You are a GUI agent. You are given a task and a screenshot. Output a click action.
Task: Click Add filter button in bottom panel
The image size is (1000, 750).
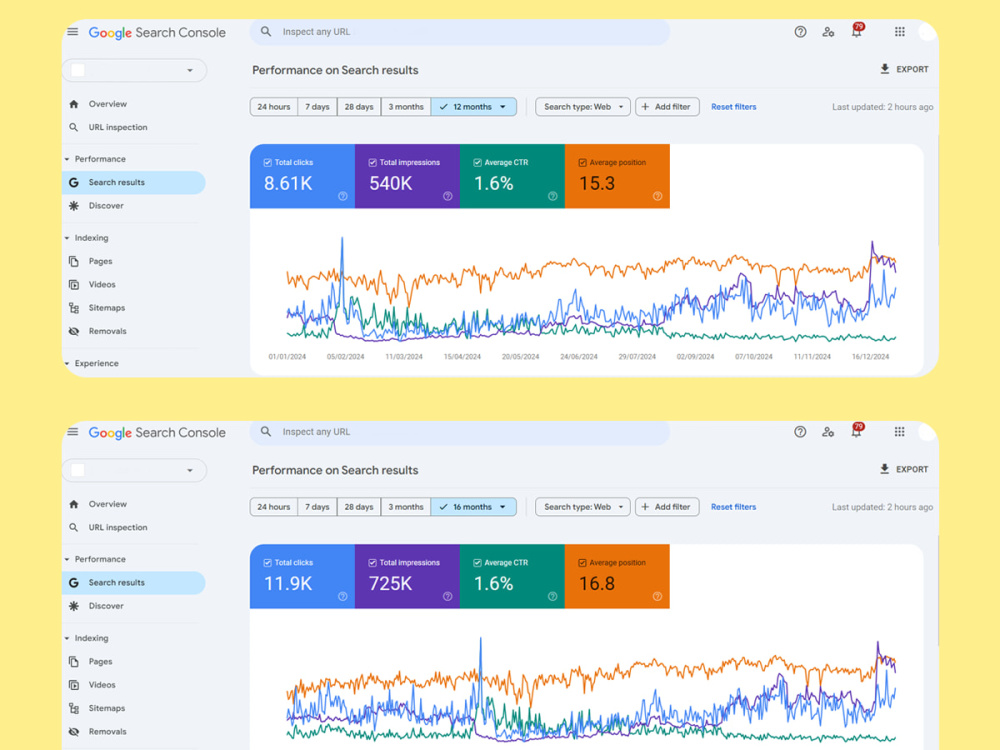point(667,507)
